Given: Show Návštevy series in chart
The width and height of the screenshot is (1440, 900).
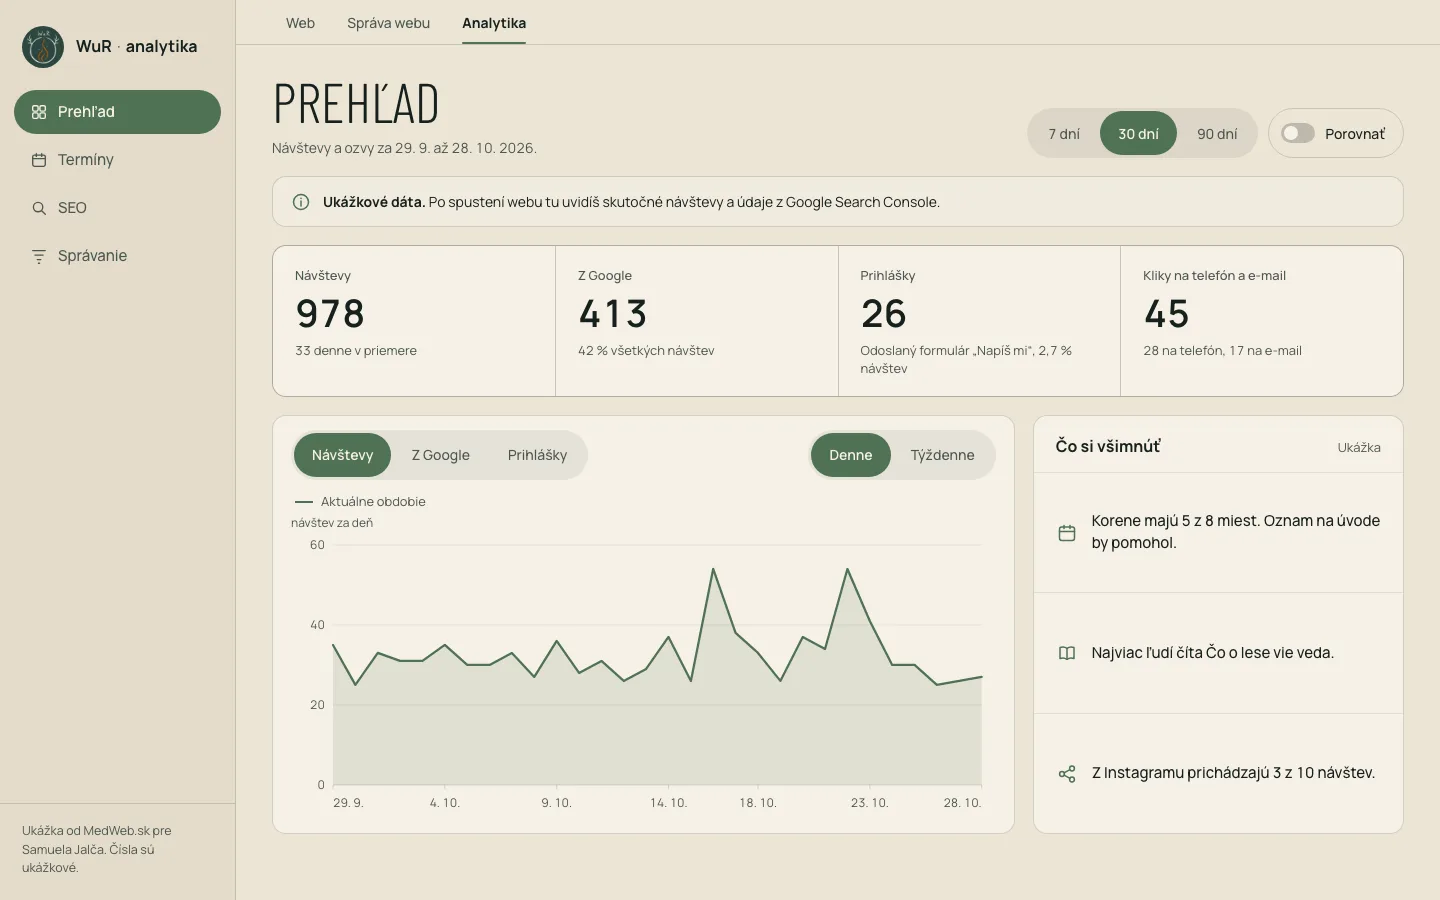Looking at the screenshot, I should [342, 455].
